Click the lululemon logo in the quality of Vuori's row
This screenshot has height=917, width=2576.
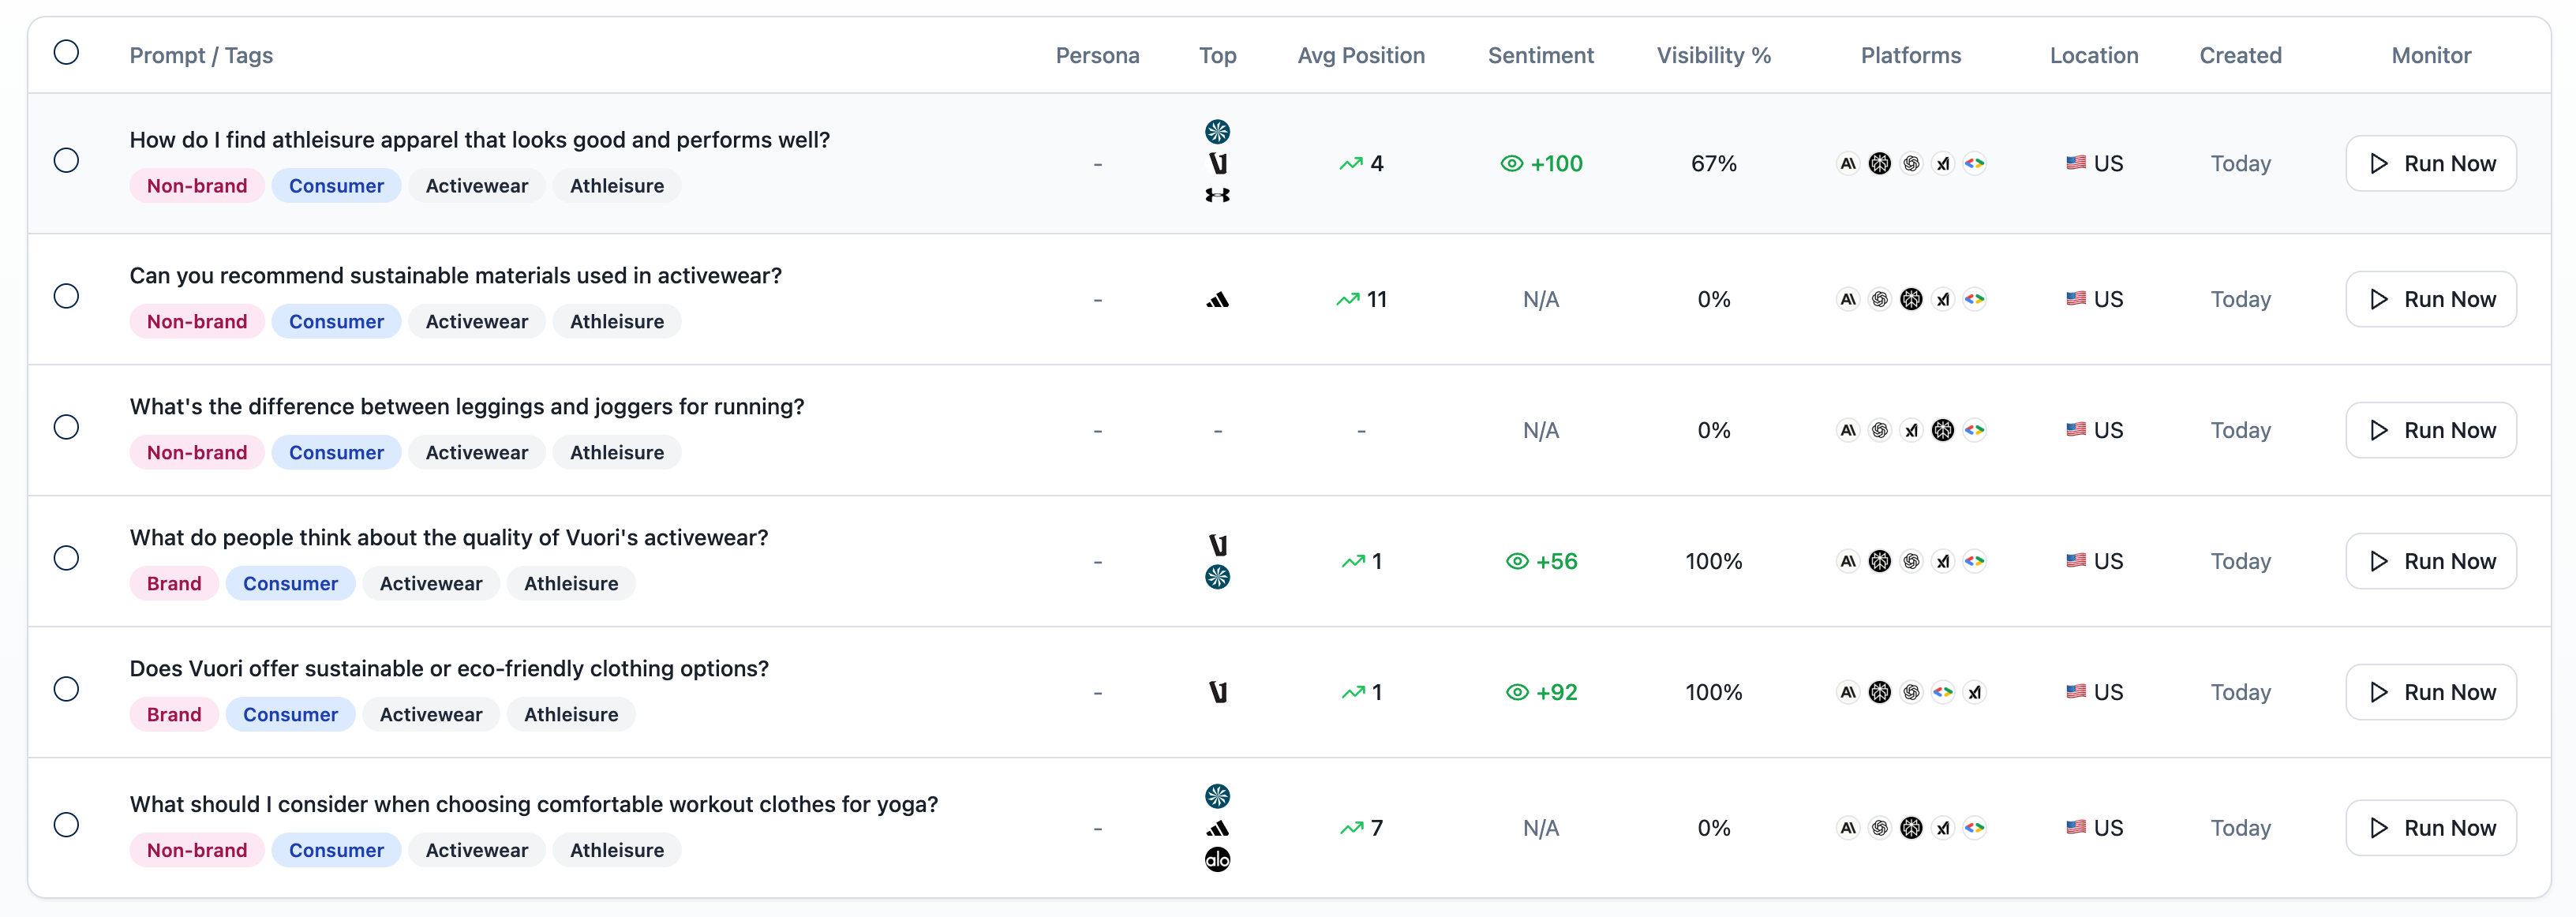click(x=1217, y=577)
